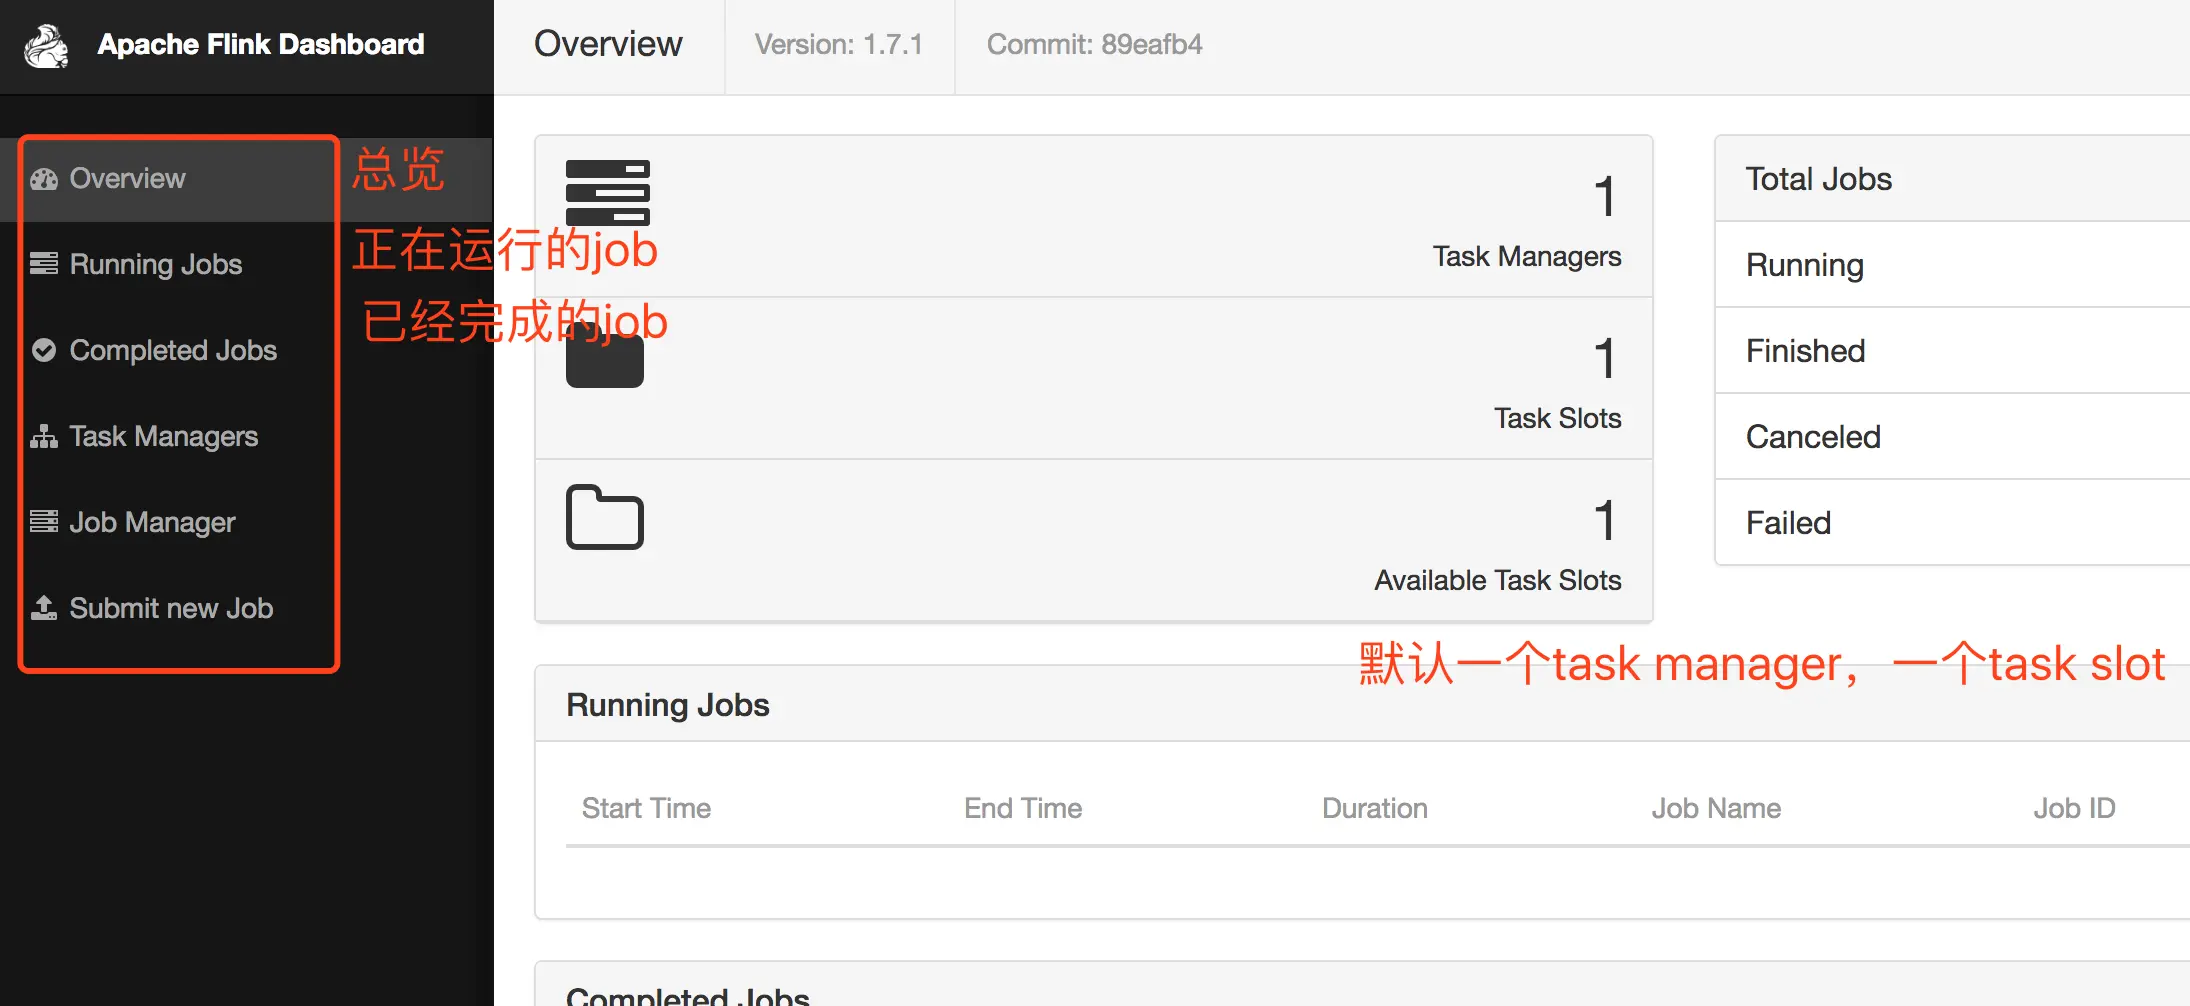The height and width of the screenshot is (1006, 2190).
Task: Click the Task Managers stacked-servers icon
Action: pos(608,193)
